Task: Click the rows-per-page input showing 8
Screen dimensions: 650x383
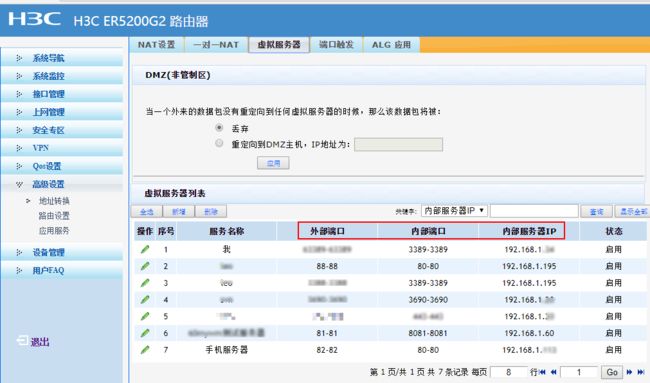Action: [x=509, y=372]
